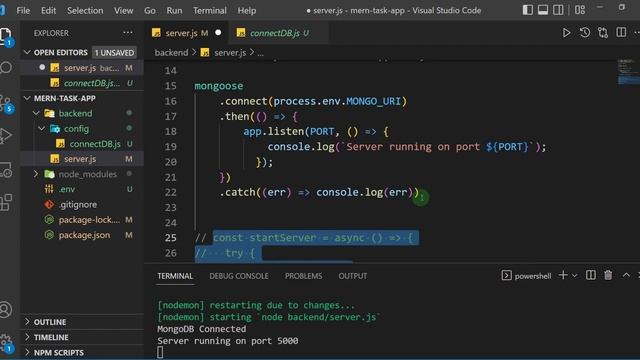
Task: Collapse the Open Editors section
Action: pyautogui.click(x=27, y=52)
